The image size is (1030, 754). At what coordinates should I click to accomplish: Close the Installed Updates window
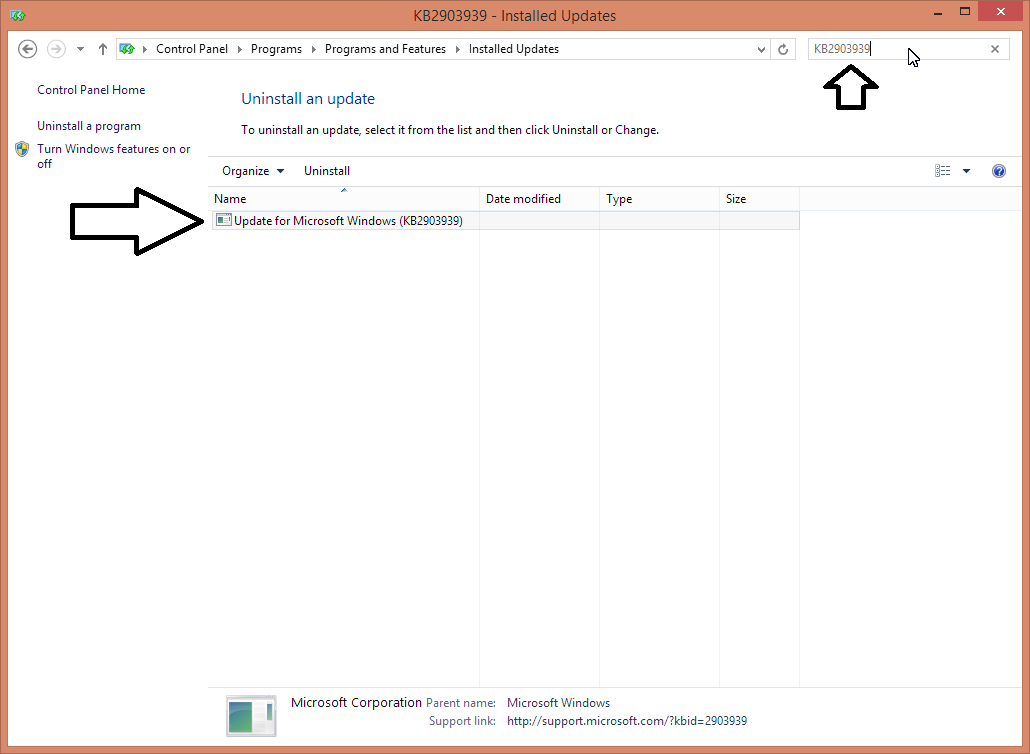pos(1000,12)
